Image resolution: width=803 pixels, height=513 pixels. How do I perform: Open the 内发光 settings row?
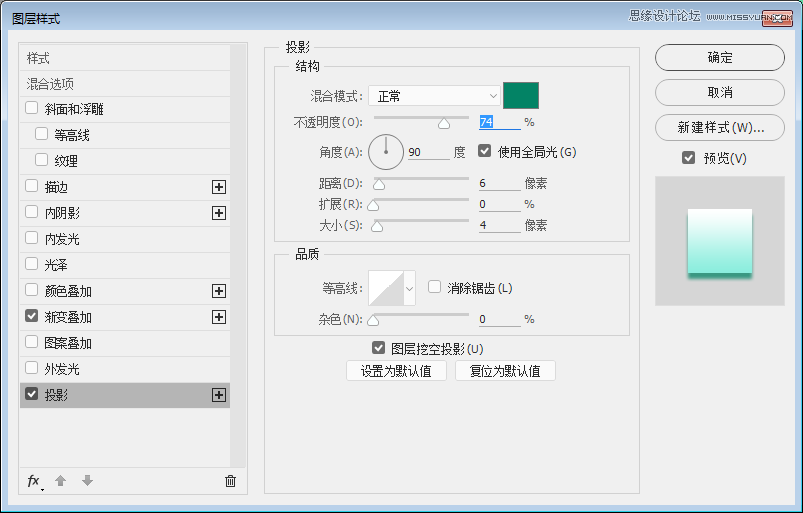pos(124,239)
